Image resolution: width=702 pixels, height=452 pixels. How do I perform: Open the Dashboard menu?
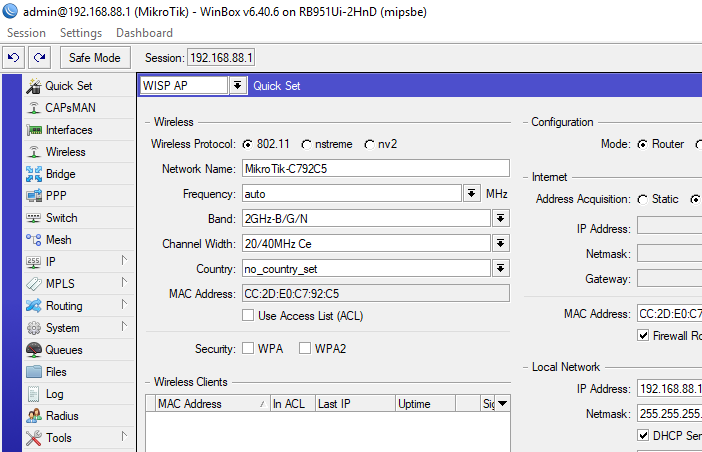point(144,33)
